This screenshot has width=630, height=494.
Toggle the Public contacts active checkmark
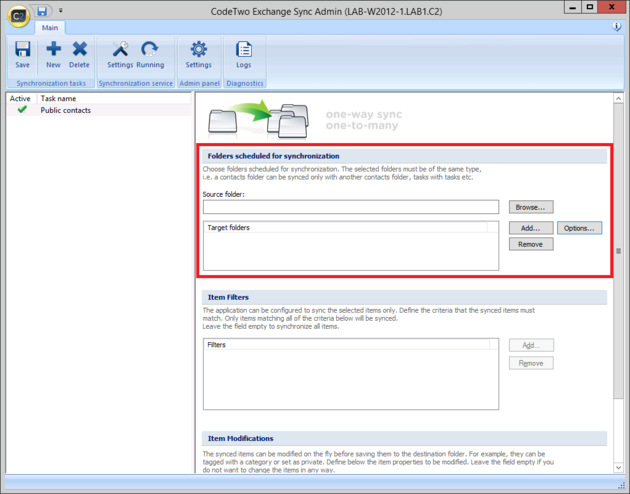[22, 109]
